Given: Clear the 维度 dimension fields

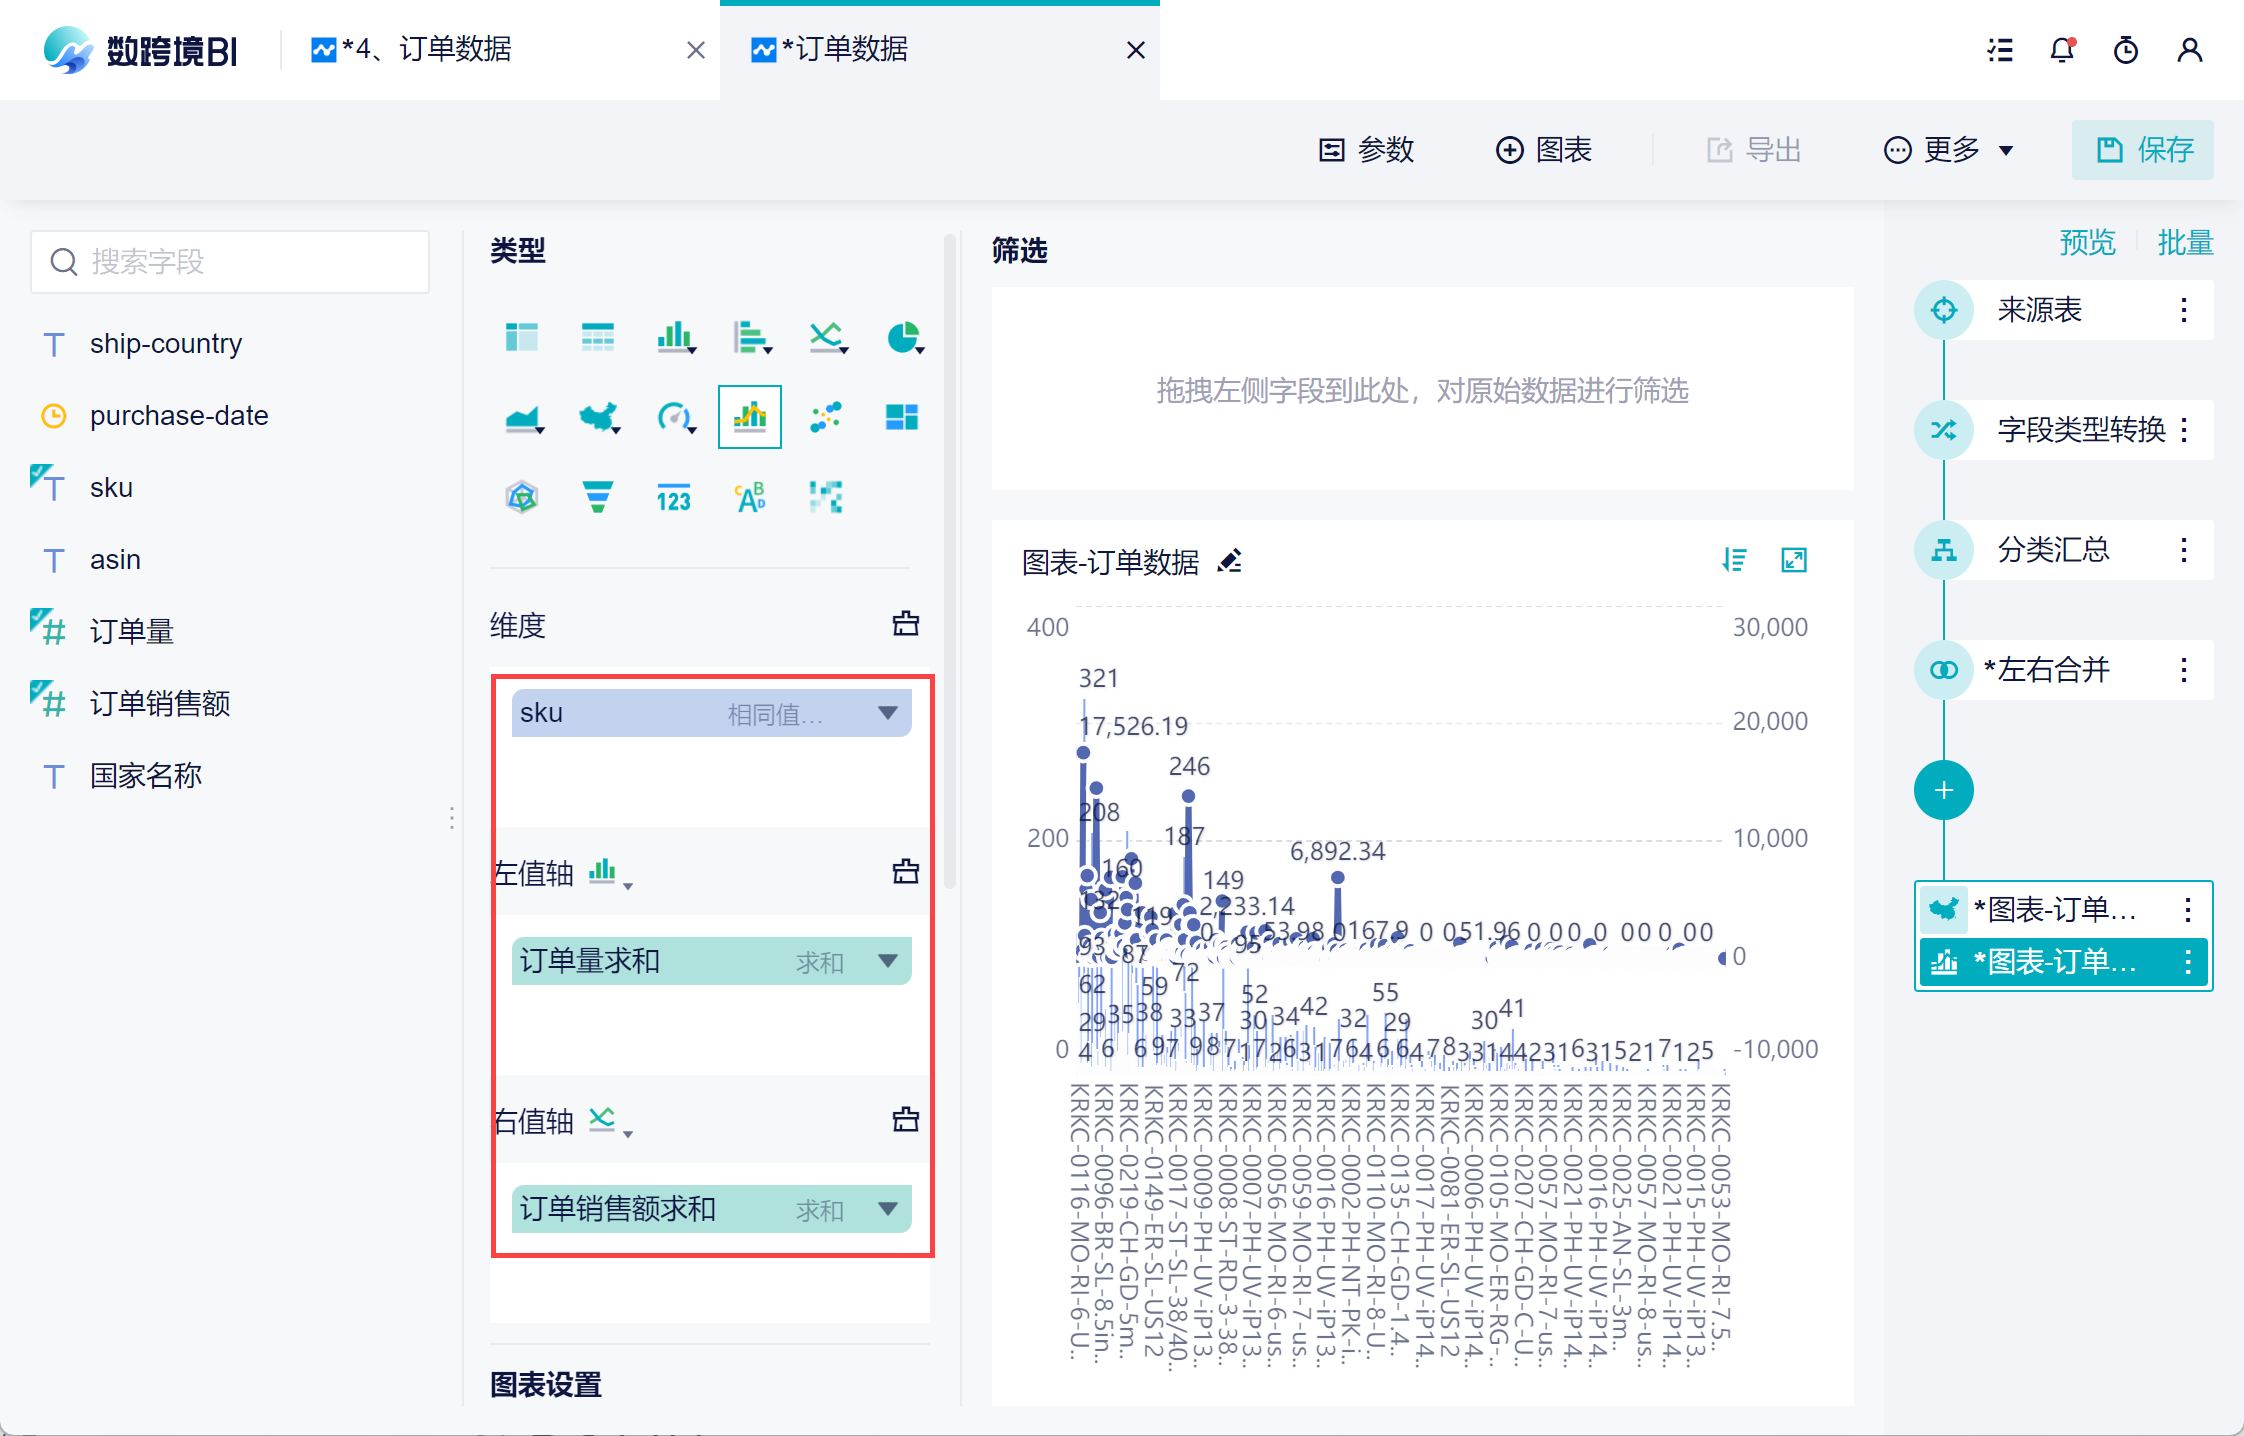Looking at the screenshot, I should (905, 624).
